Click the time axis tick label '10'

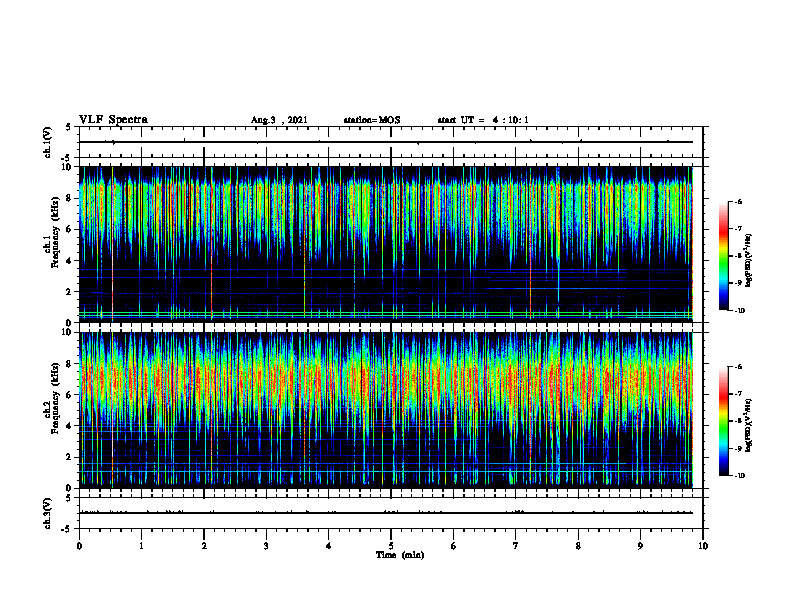[x=703, y=546]
